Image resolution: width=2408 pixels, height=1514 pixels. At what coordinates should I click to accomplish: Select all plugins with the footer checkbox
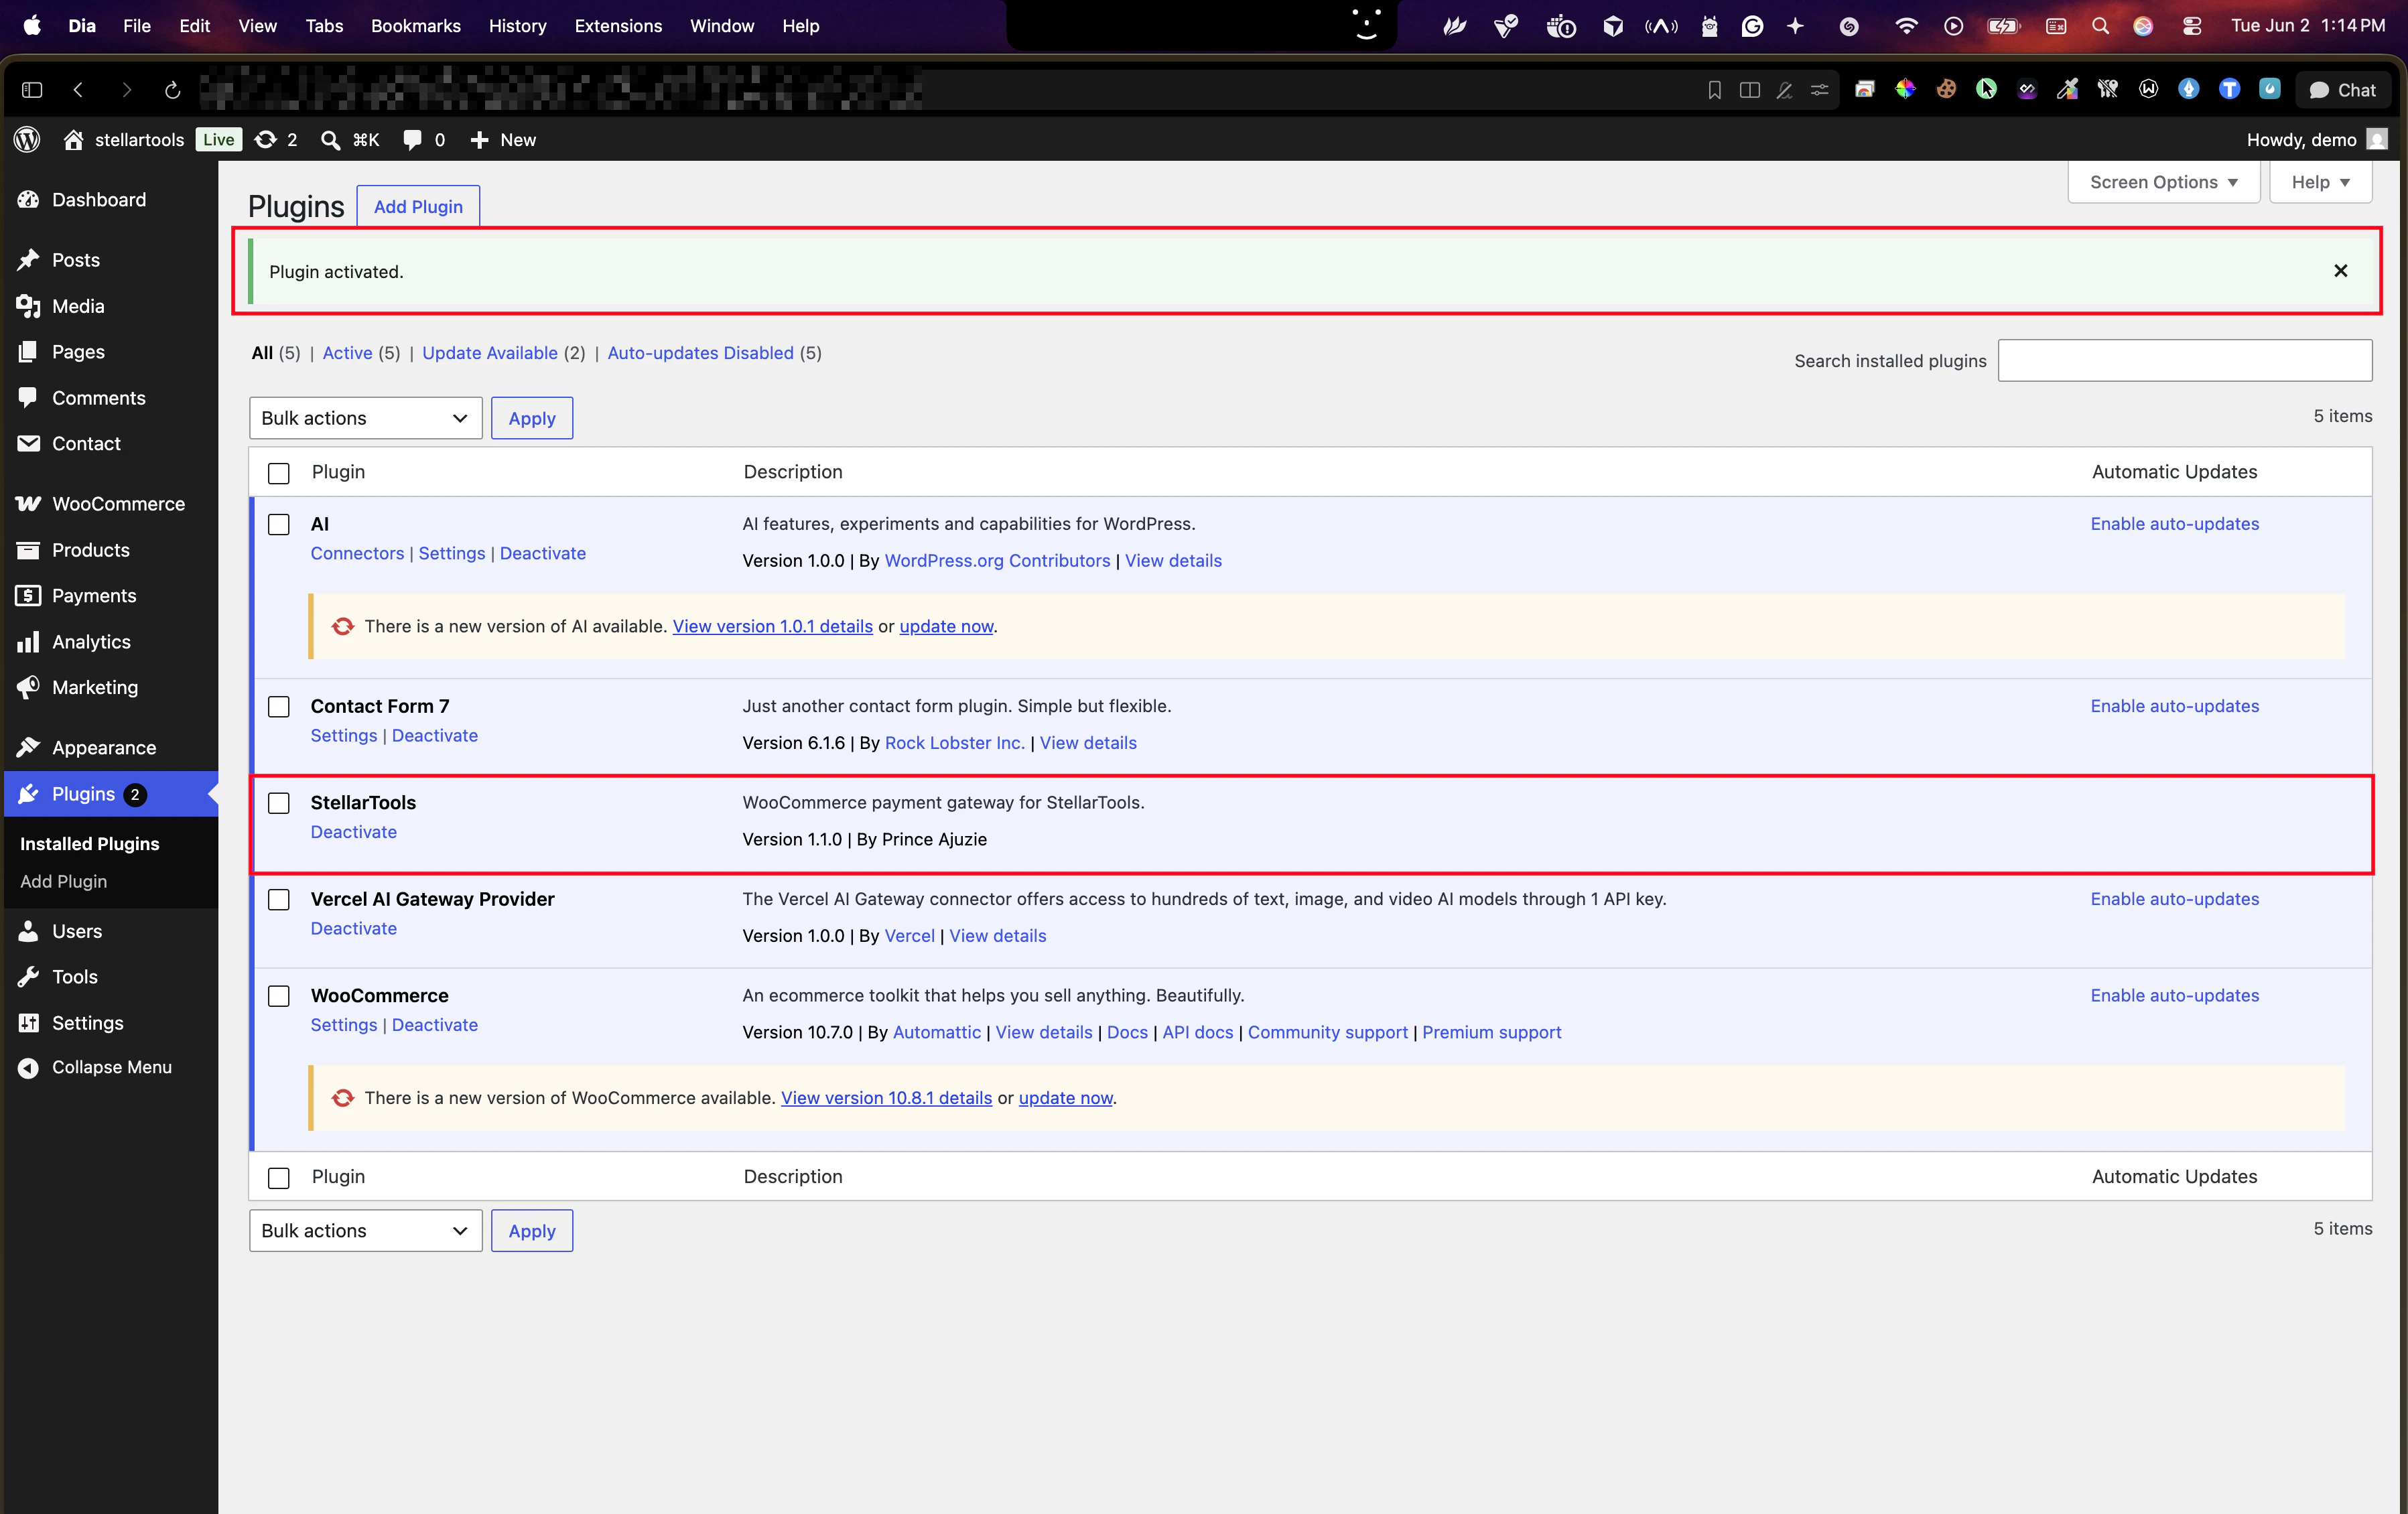coord(279,1178)
